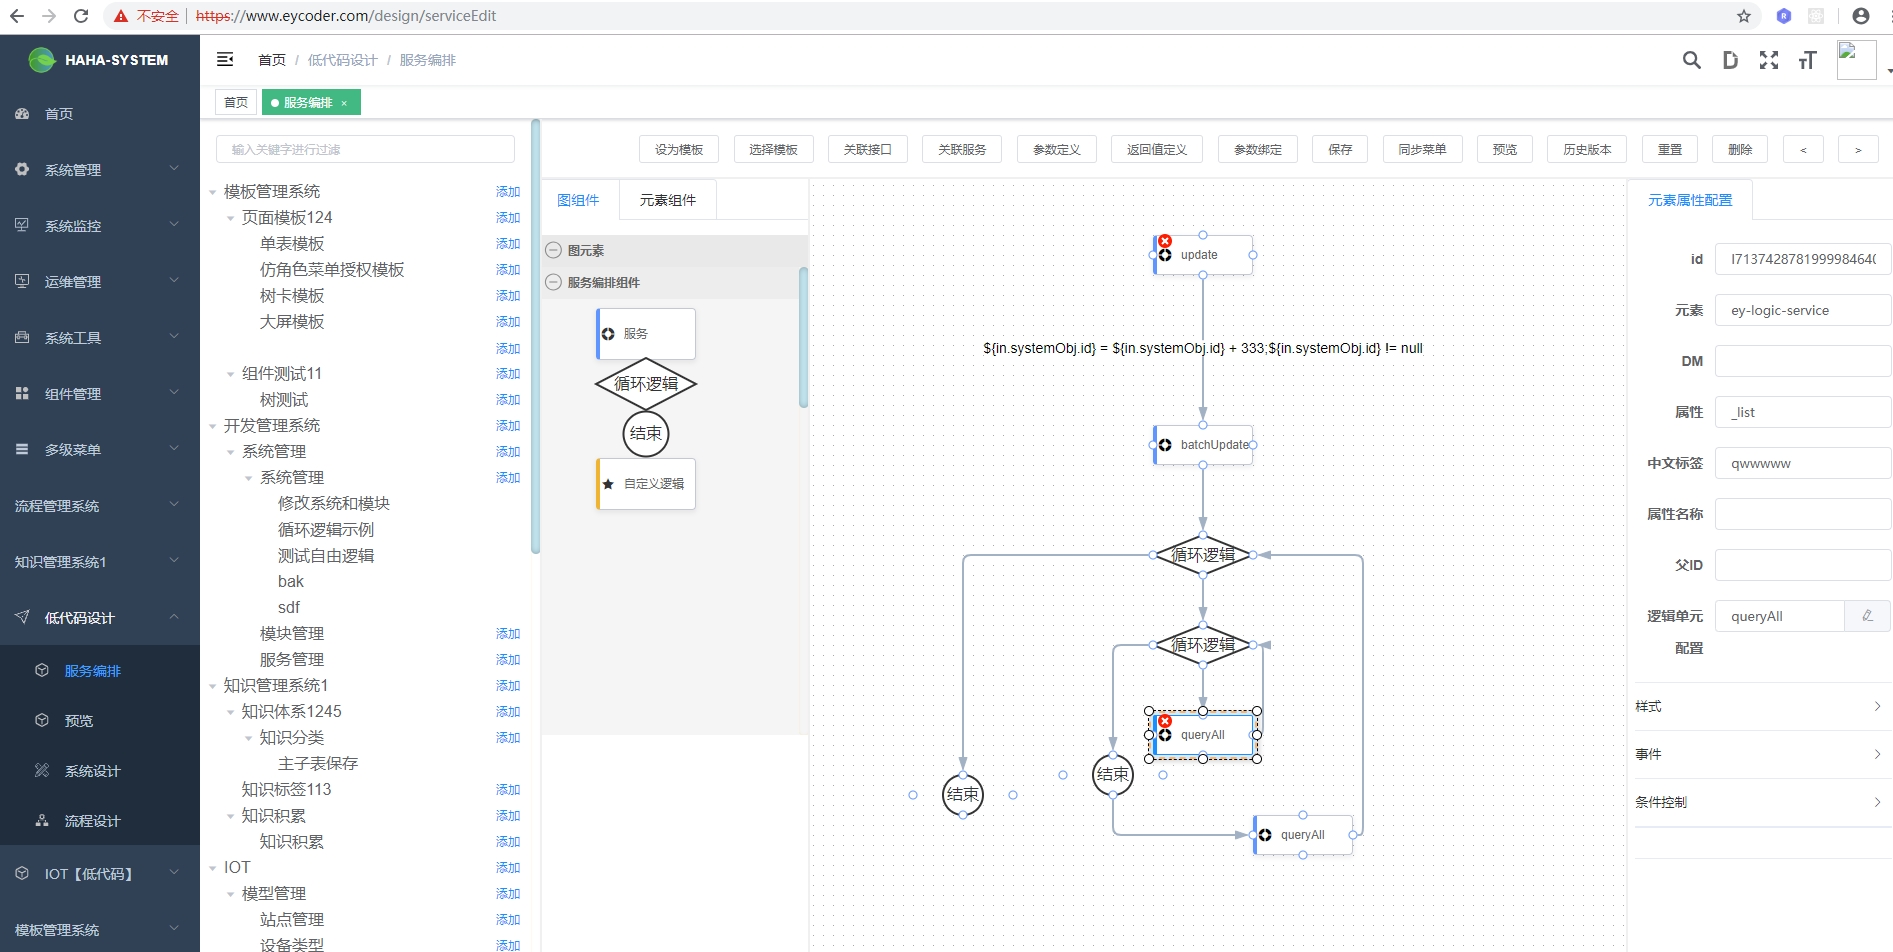The width and height of the screenshot is (1893, 952).
Task: Select 循环逻辑示例 in the tree
Action: pos(326,530)
